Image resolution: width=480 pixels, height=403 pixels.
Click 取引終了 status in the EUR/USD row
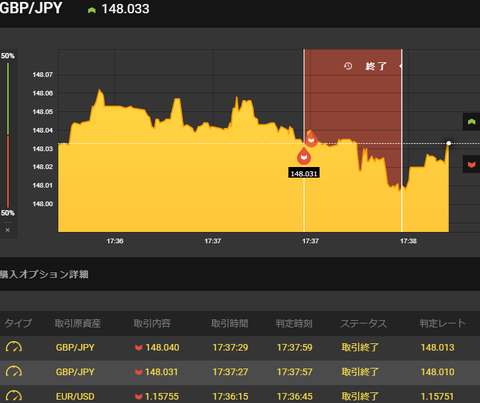(x=360, y=396)
